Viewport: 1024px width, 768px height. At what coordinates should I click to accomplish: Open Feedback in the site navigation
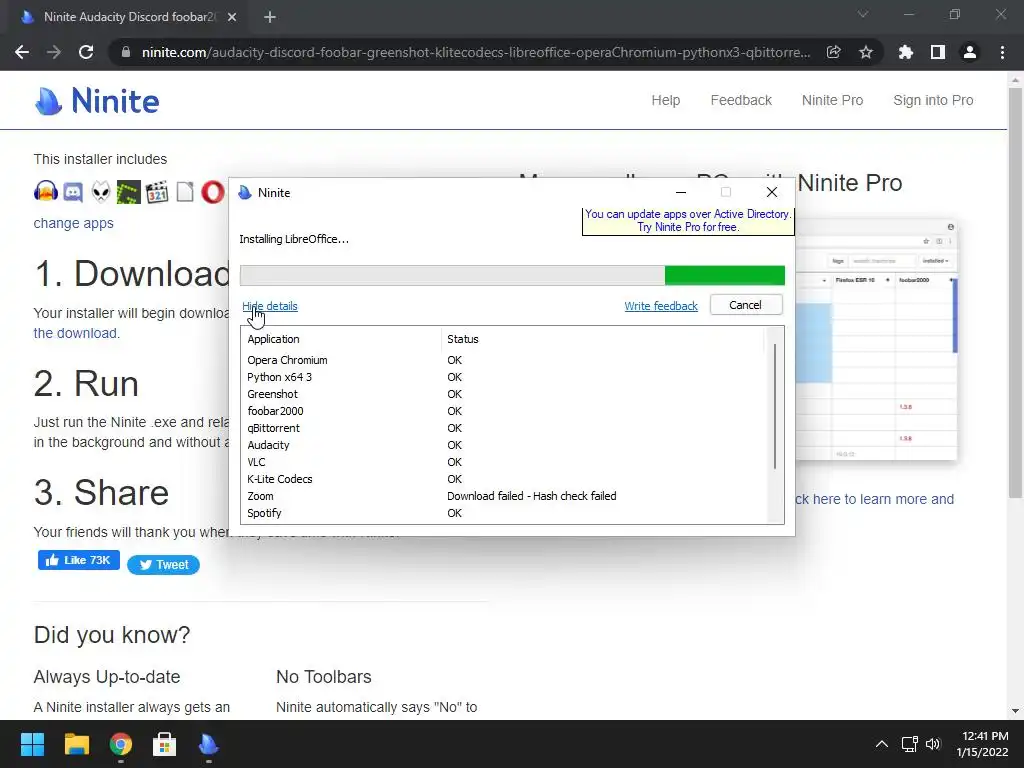(x=741, y=101)
